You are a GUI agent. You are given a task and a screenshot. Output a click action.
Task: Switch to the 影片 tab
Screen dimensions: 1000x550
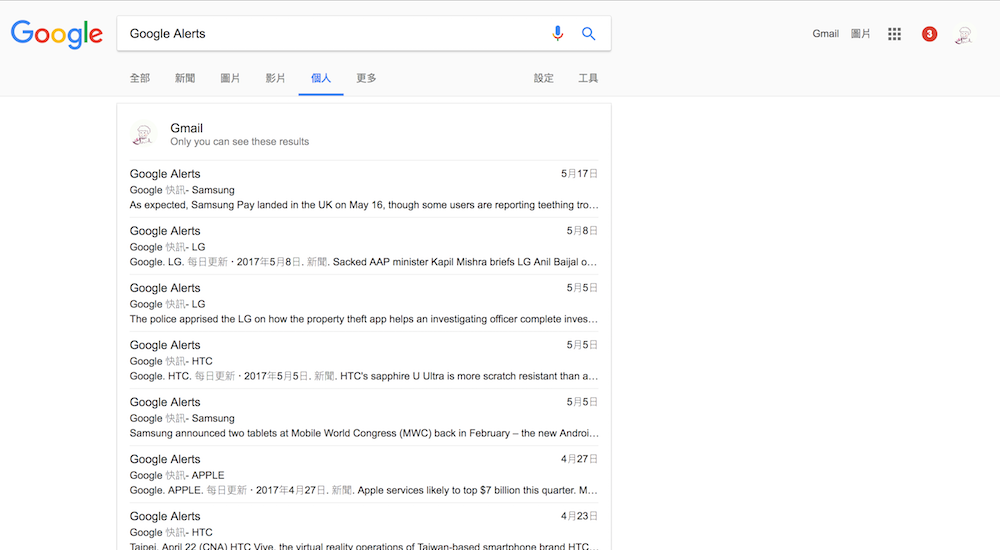pyautogui.click(x=275, y=78)
